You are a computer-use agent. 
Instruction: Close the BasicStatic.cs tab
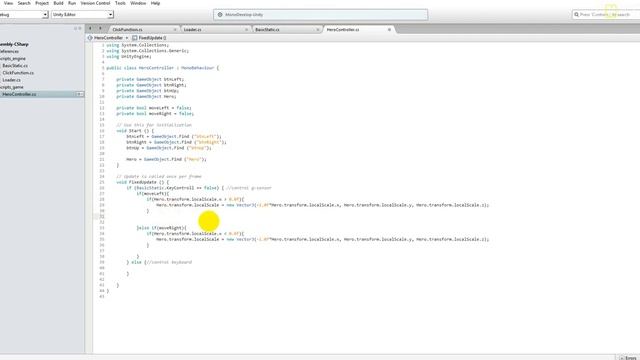[318, 30]
